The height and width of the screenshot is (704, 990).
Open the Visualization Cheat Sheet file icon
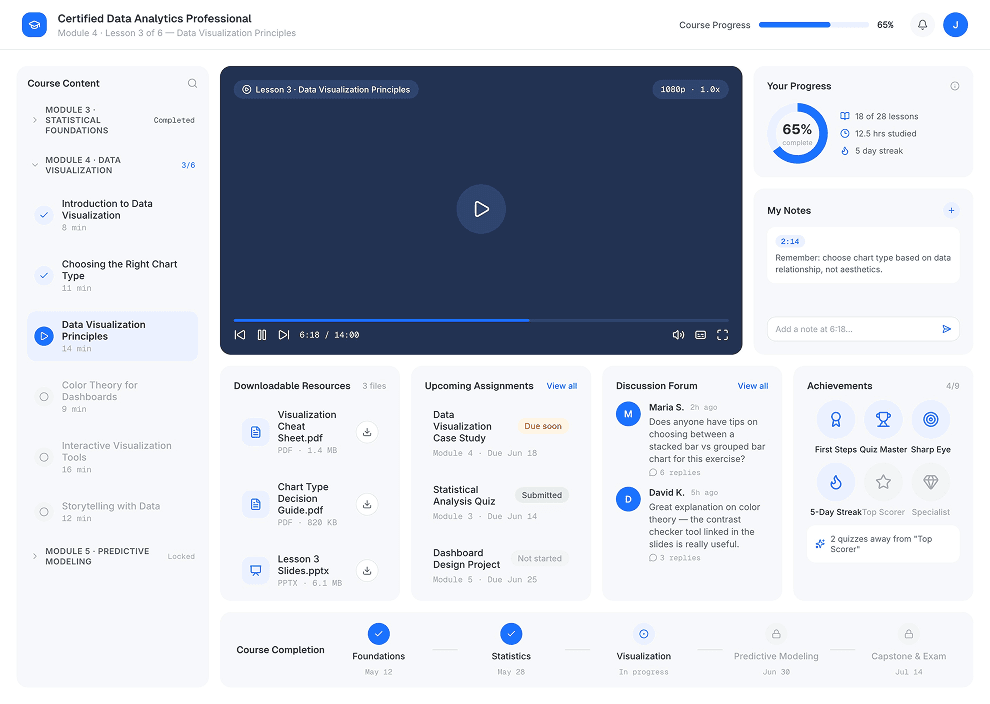click(256, 432)
